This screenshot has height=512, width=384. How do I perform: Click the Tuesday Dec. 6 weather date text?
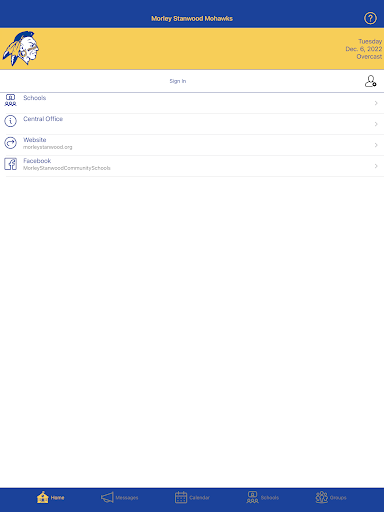pyautogui.click(x=364, y=49)
